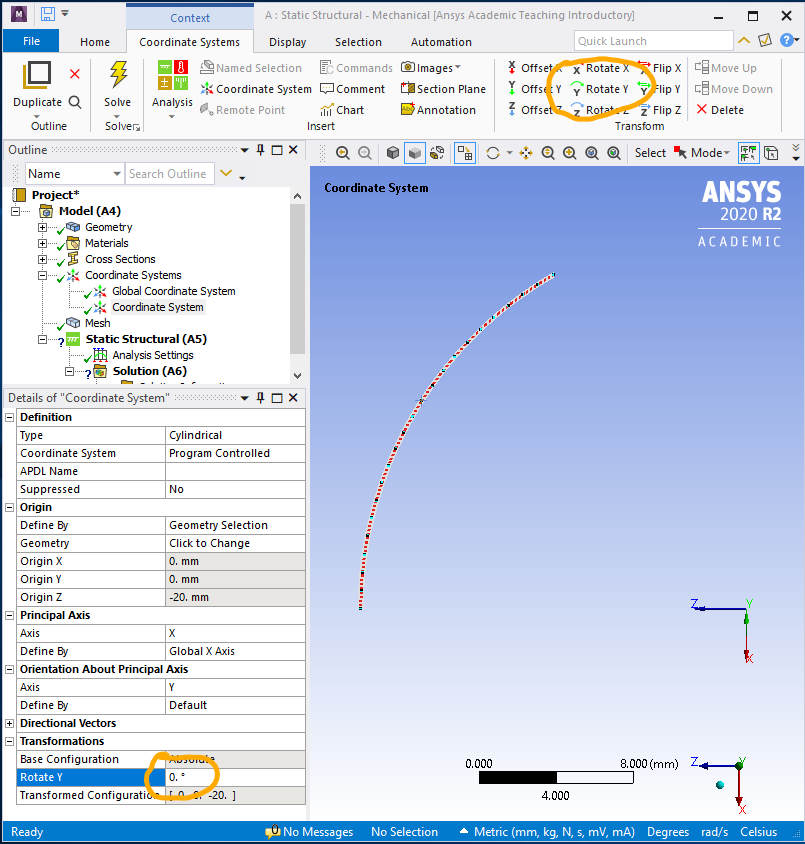
Task: Select the Mesh item in the tree
Action: (x=97, y=323)
